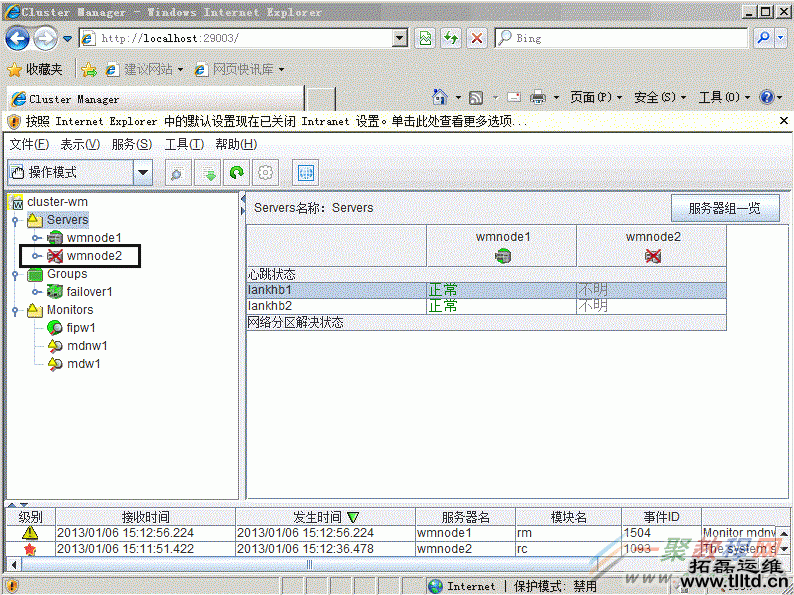Select wmnode1 server in tree
The width and height of the screenshot is (794, 595).
coord(94,238)
